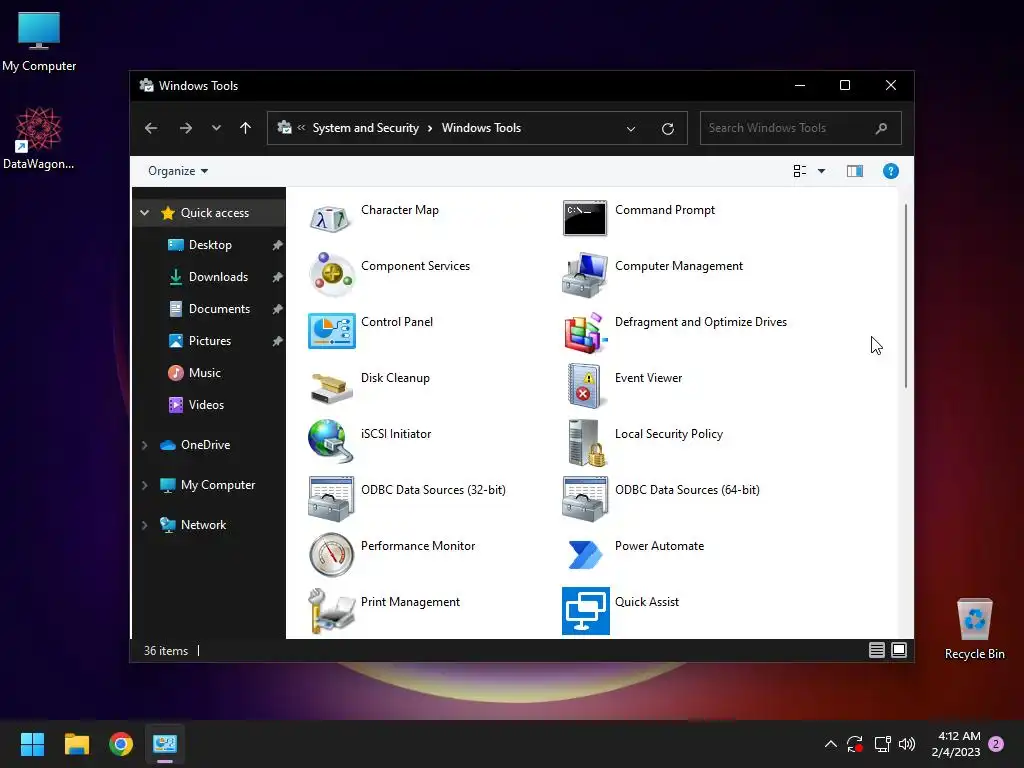The width and height of the screenshot is (1024, 768).
Task: Launch the Power Automate icon
Action: point(584,555)
